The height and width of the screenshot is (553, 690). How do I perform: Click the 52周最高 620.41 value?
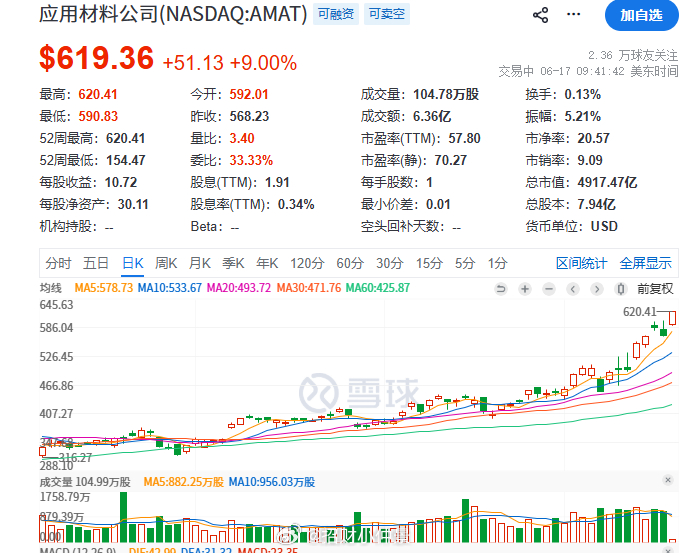point(125,139)
